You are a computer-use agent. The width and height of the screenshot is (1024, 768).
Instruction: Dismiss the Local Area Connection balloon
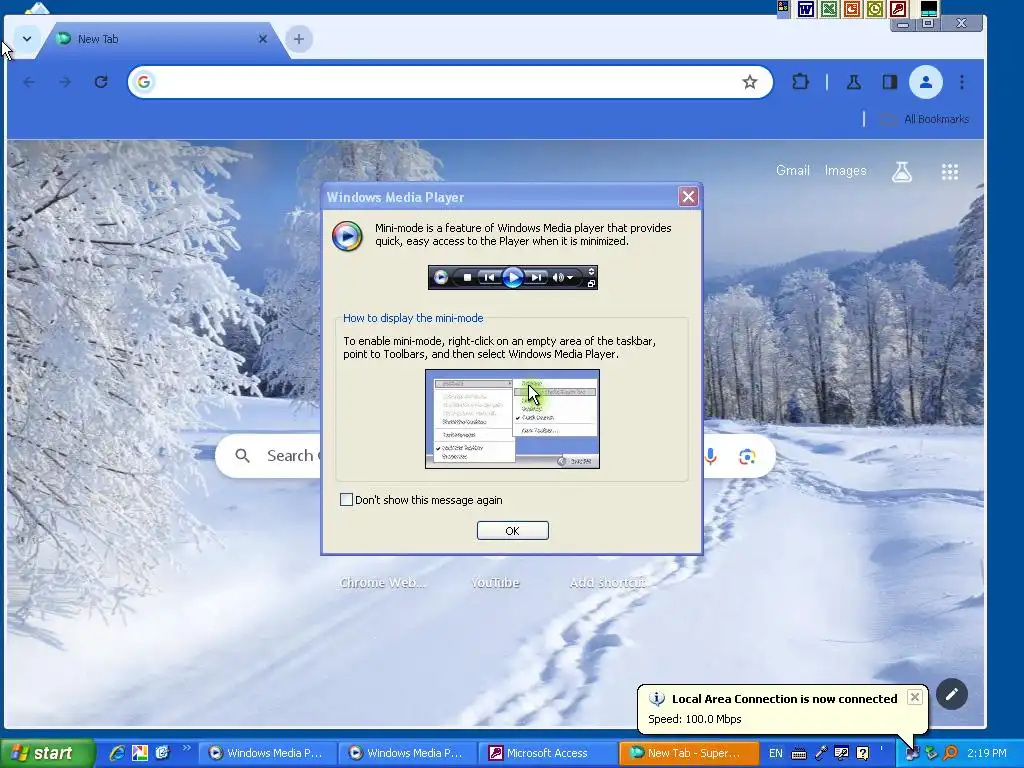click(914, 697)
